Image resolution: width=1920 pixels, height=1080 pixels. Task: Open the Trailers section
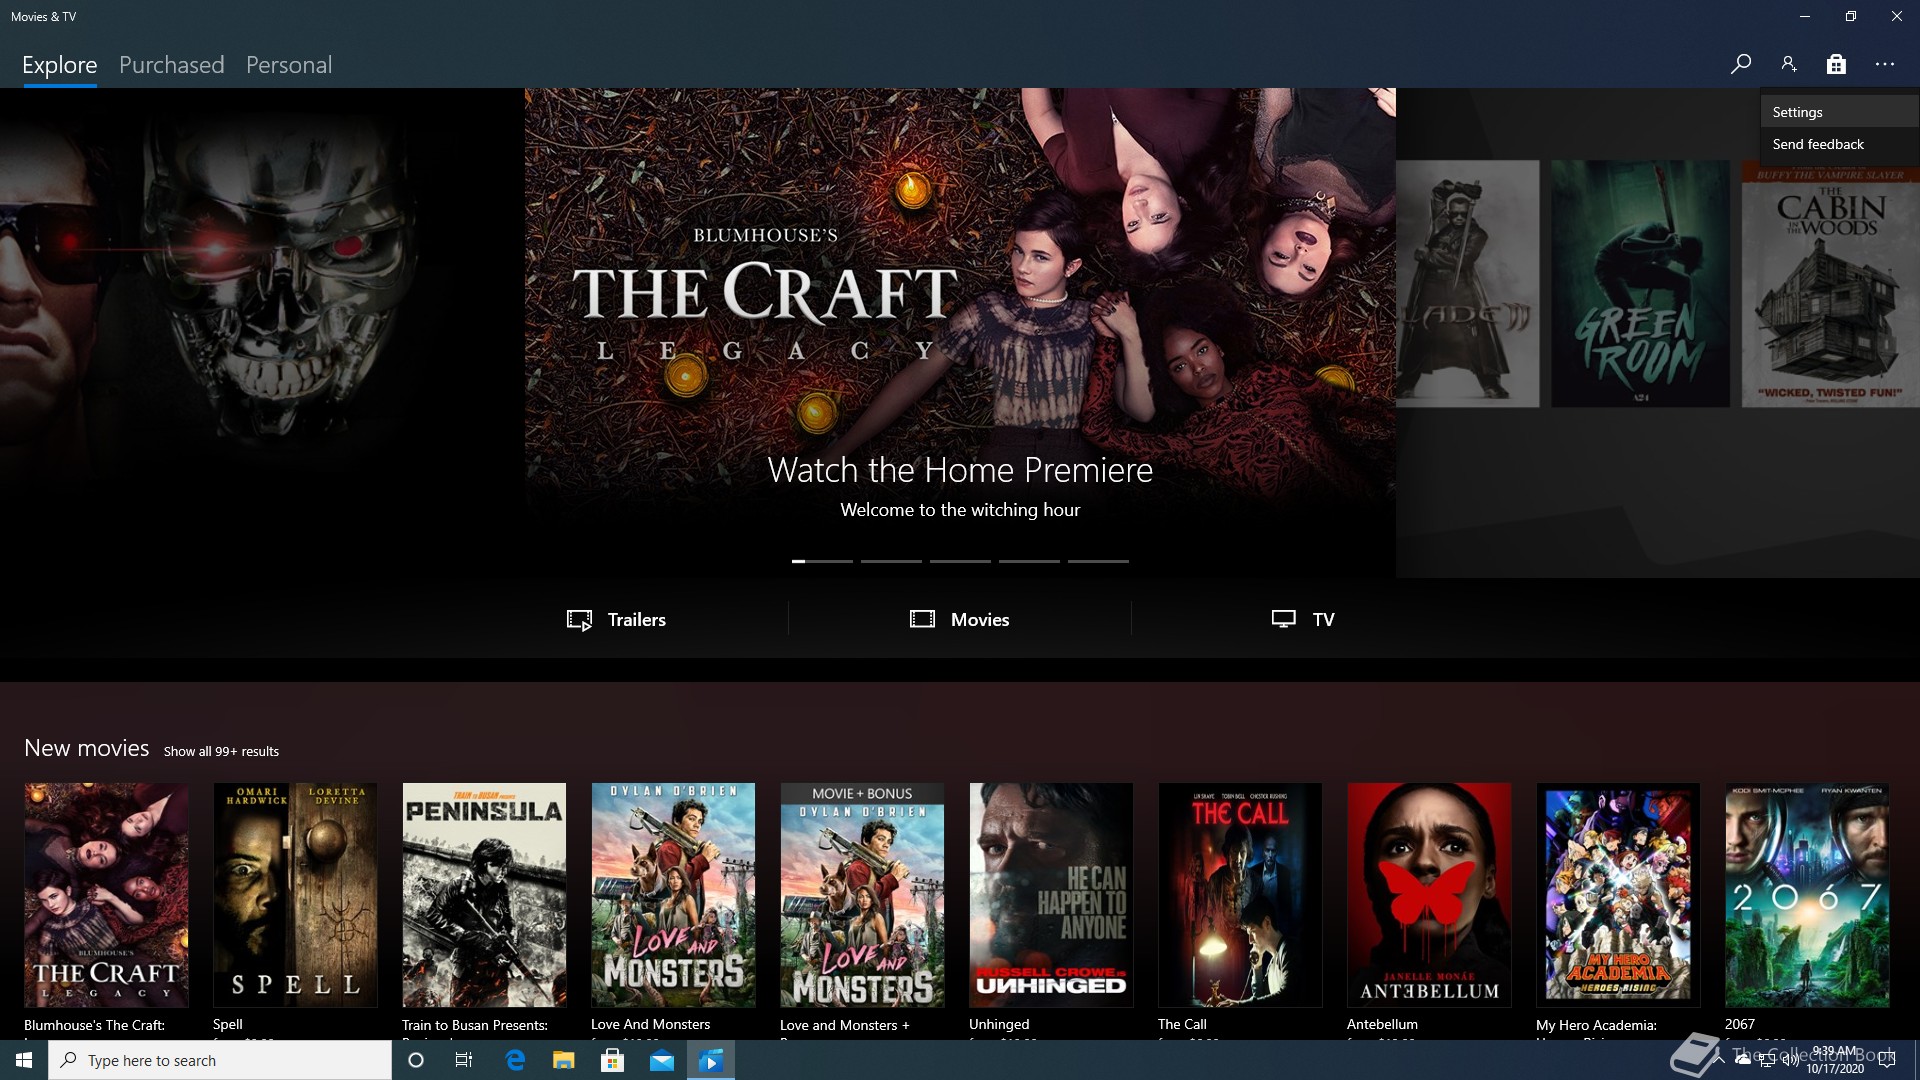616,619
